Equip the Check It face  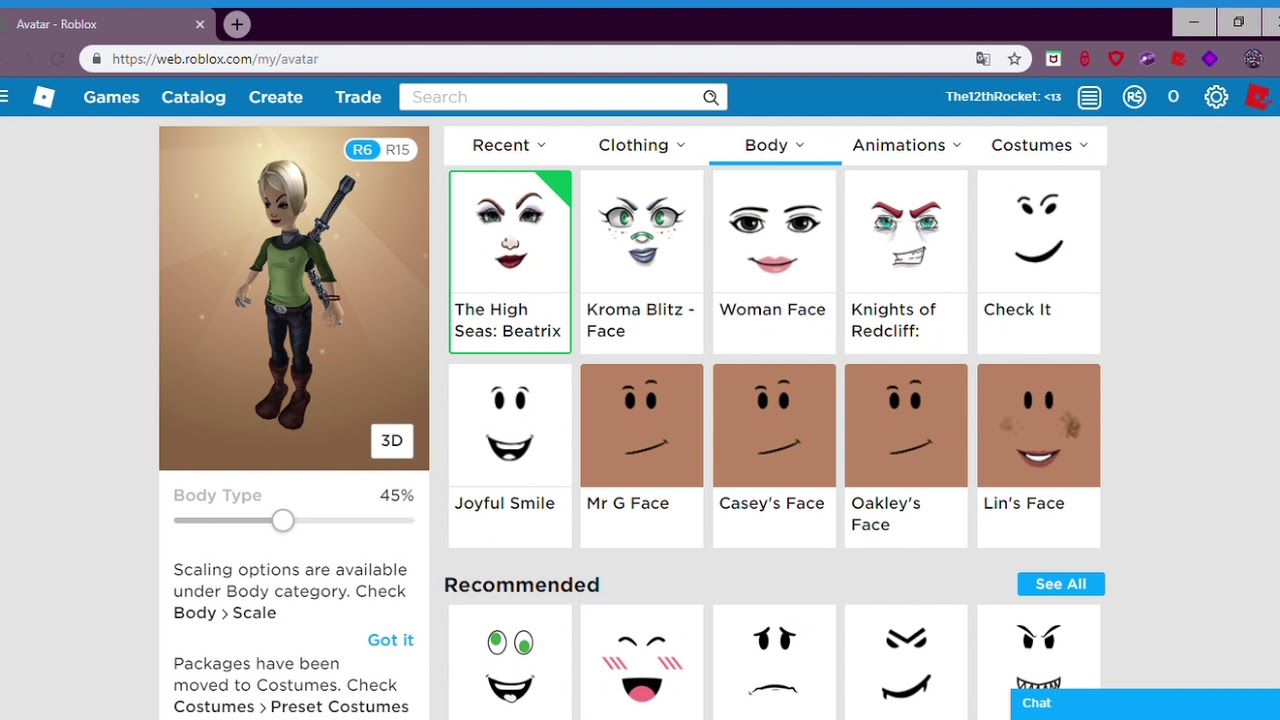tap(1039, 261)
